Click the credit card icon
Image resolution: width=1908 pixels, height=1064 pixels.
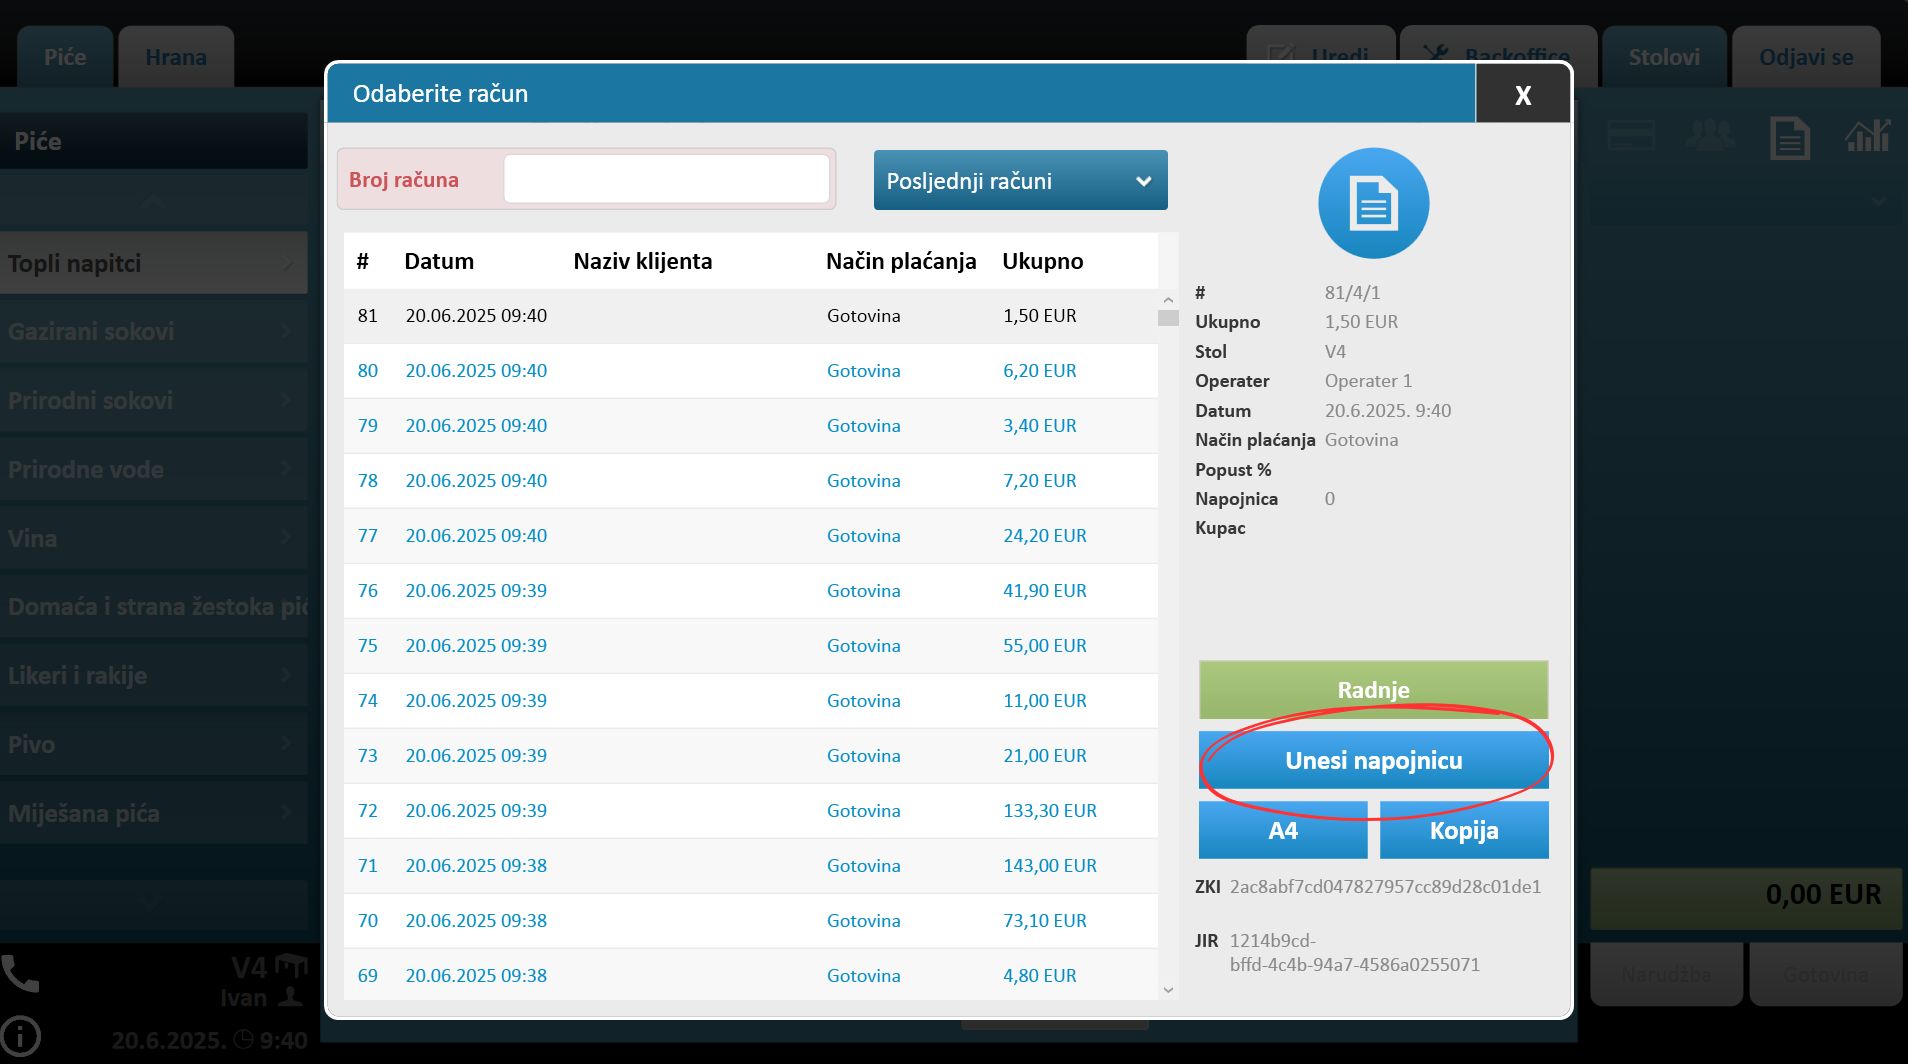pos(1630,136)
